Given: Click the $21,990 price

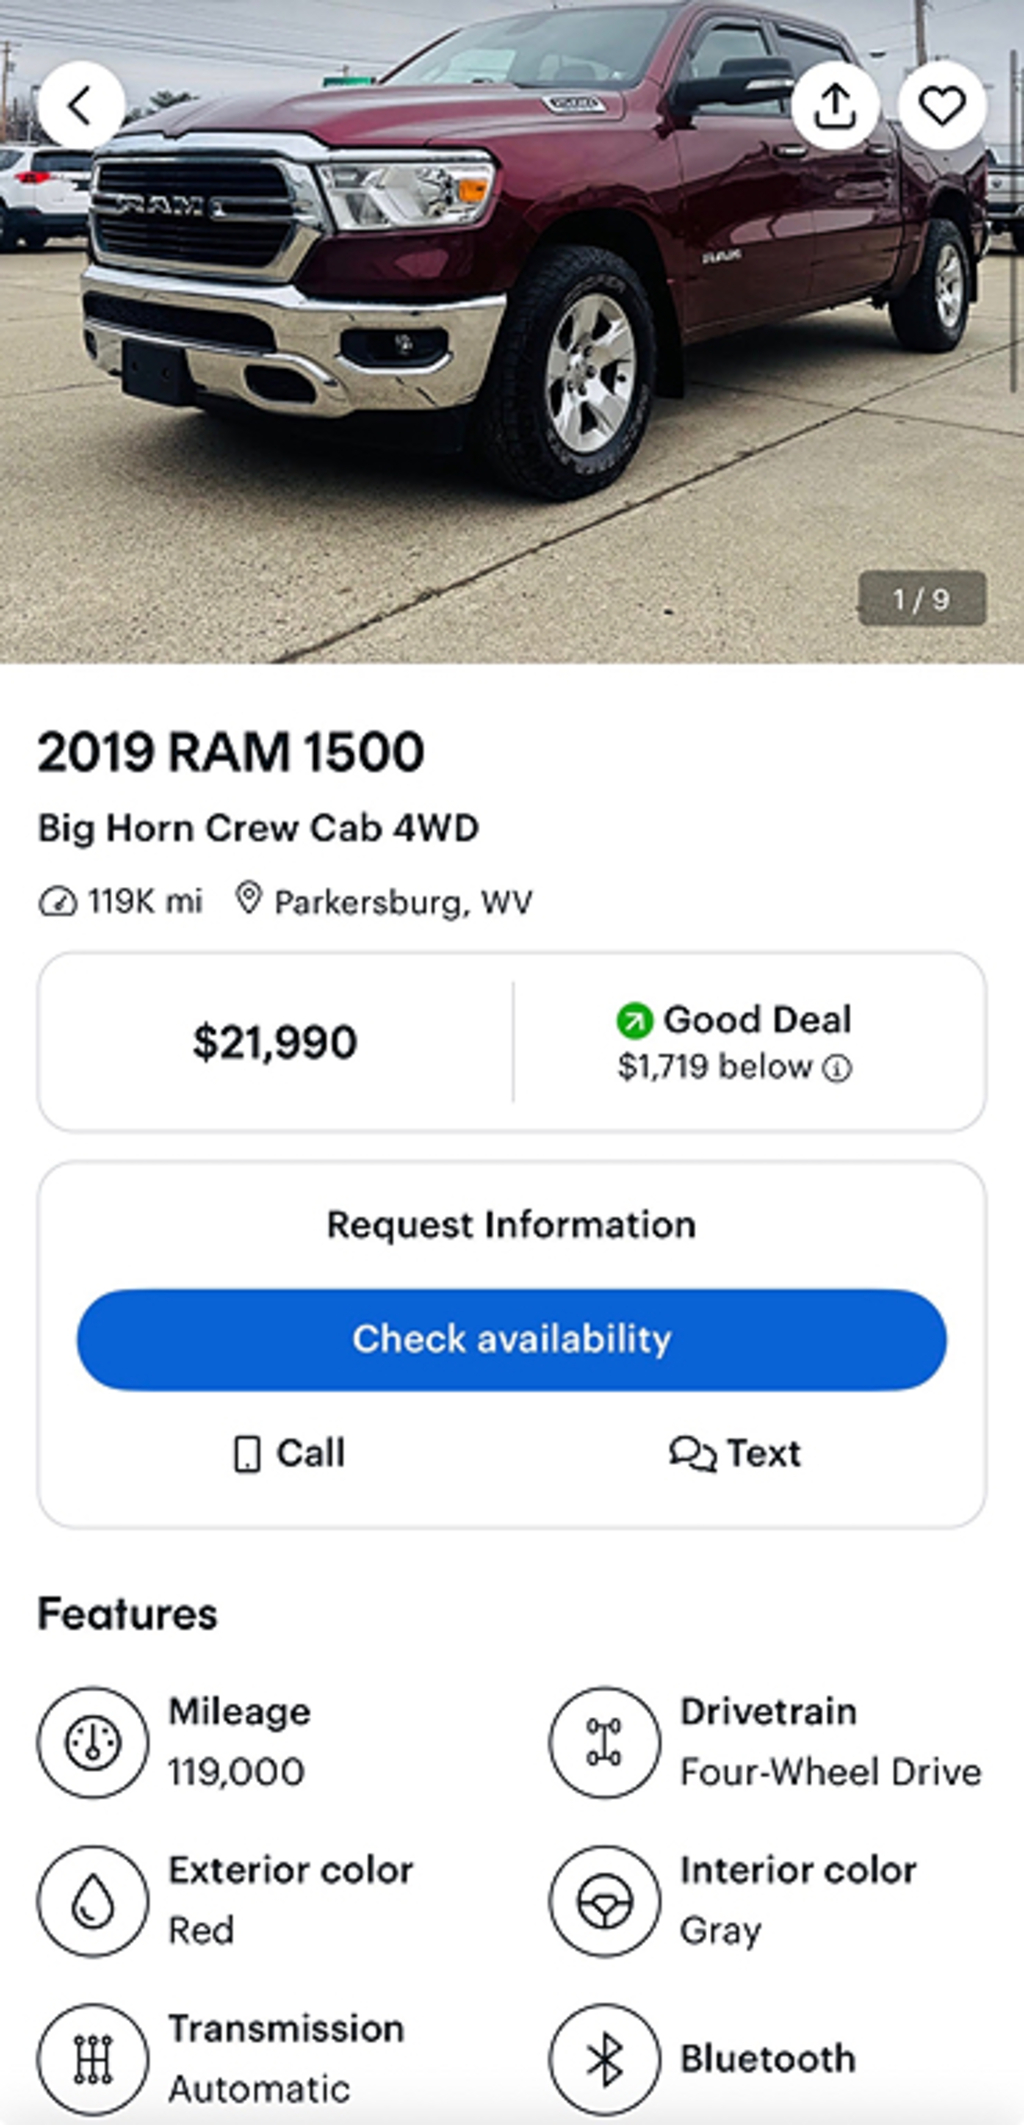Looking at the screenshot, I should [275, 1042].
